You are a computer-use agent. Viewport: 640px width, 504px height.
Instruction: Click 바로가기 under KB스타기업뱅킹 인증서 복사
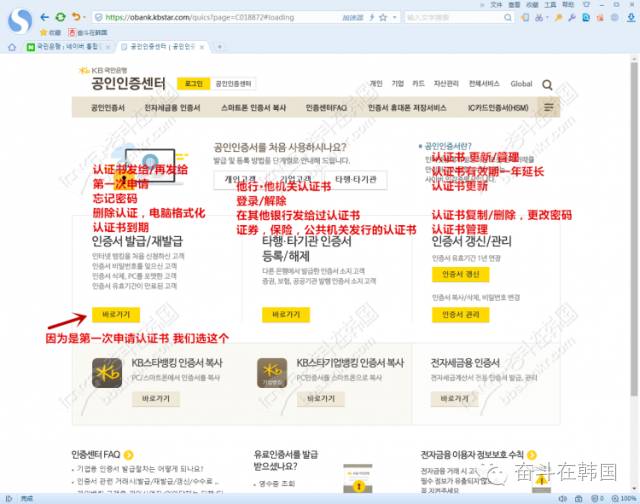coord(321,399)
